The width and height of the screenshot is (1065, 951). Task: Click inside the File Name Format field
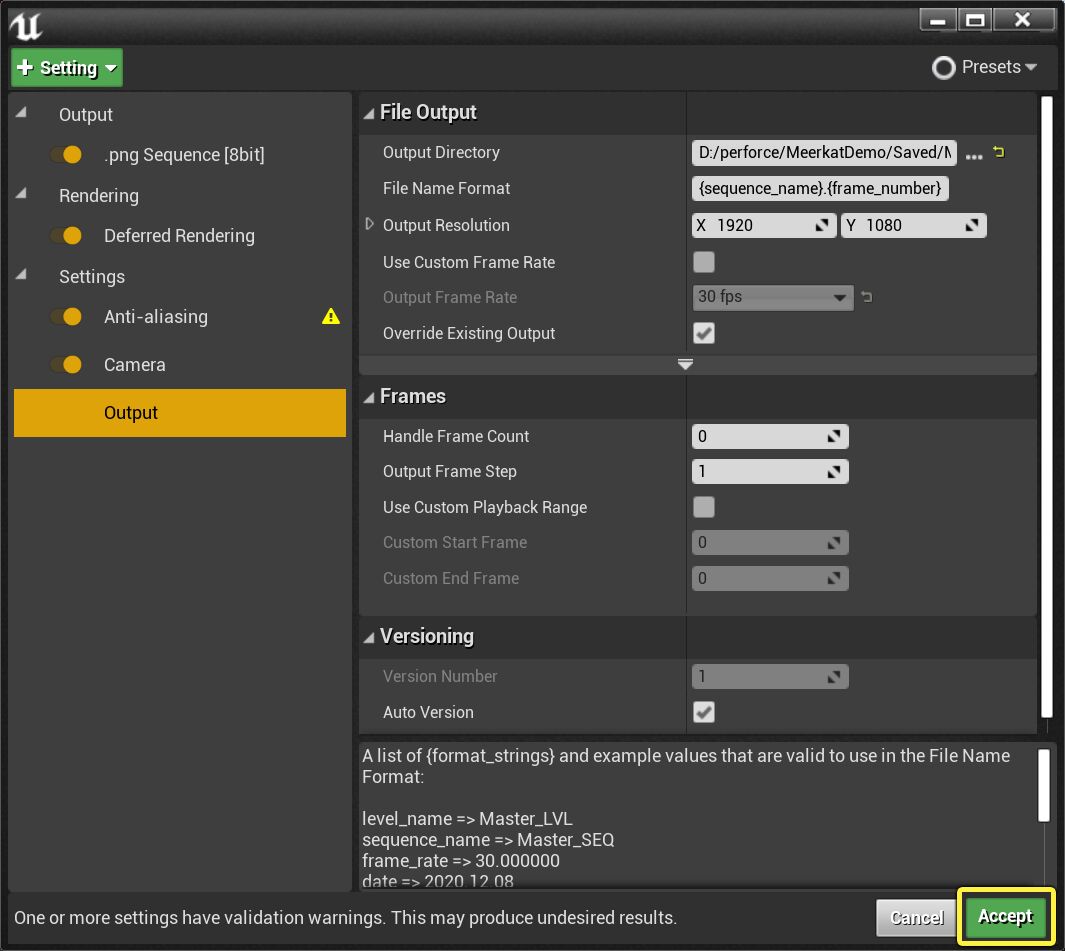pos(820,188)
